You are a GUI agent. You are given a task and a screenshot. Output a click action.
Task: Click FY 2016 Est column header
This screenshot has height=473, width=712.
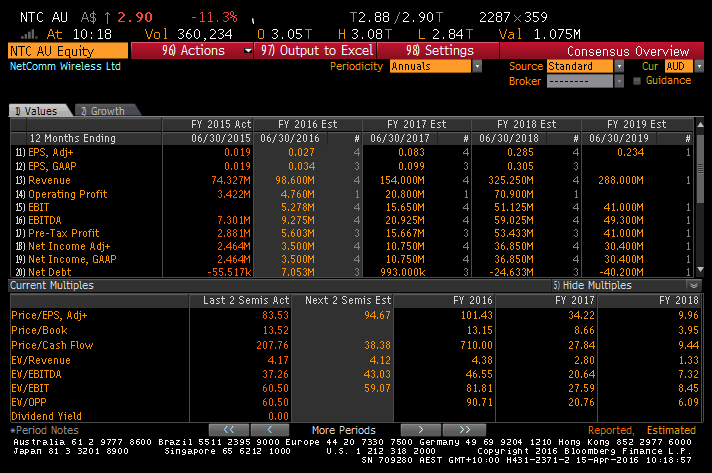307,124
